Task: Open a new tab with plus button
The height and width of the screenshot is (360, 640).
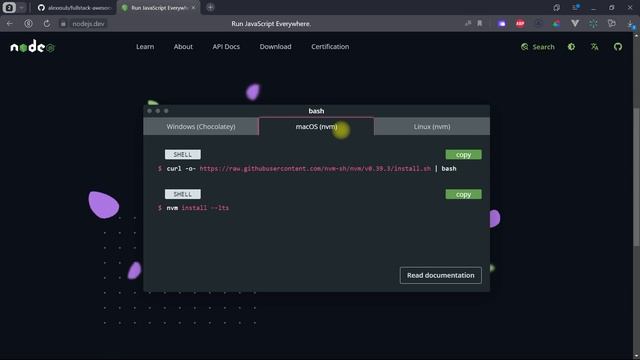Action: [210, 7]
